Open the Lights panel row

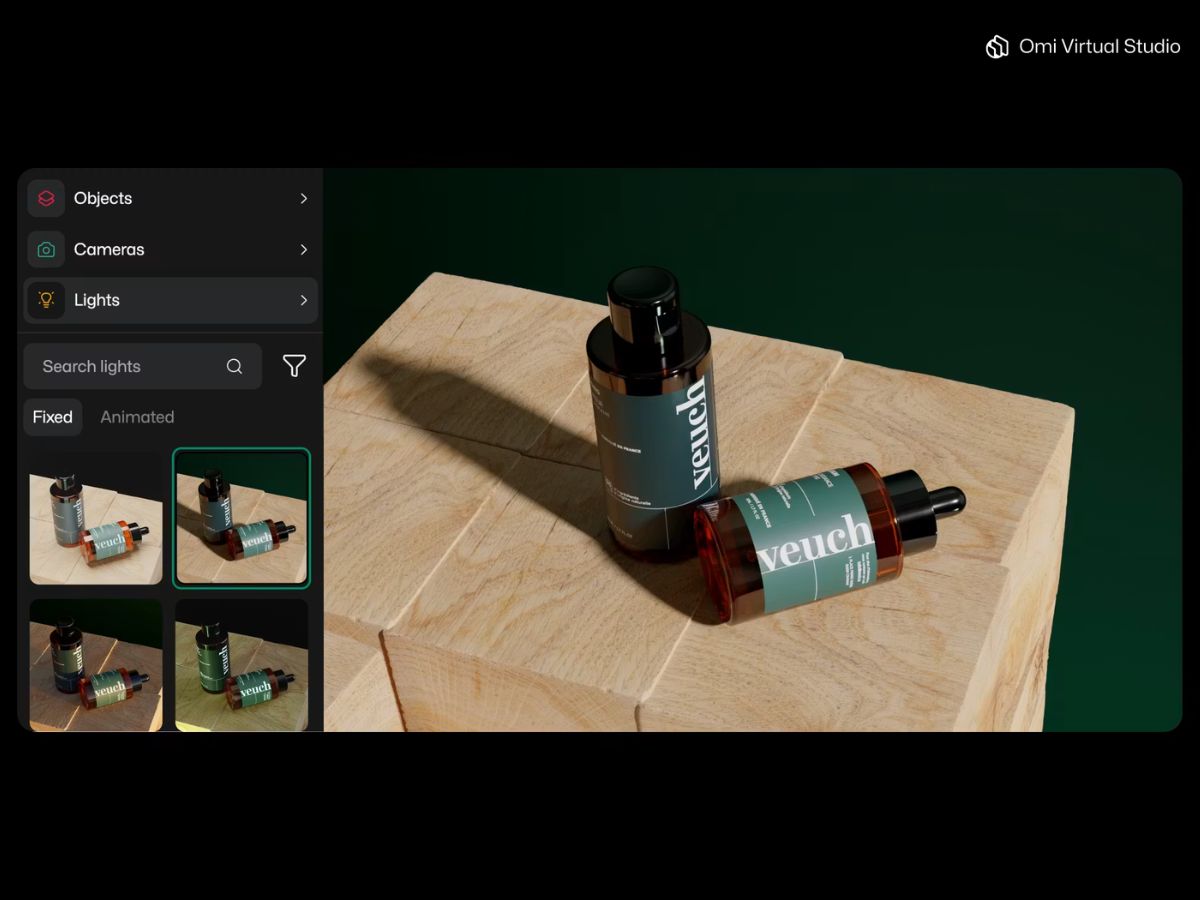170,300
